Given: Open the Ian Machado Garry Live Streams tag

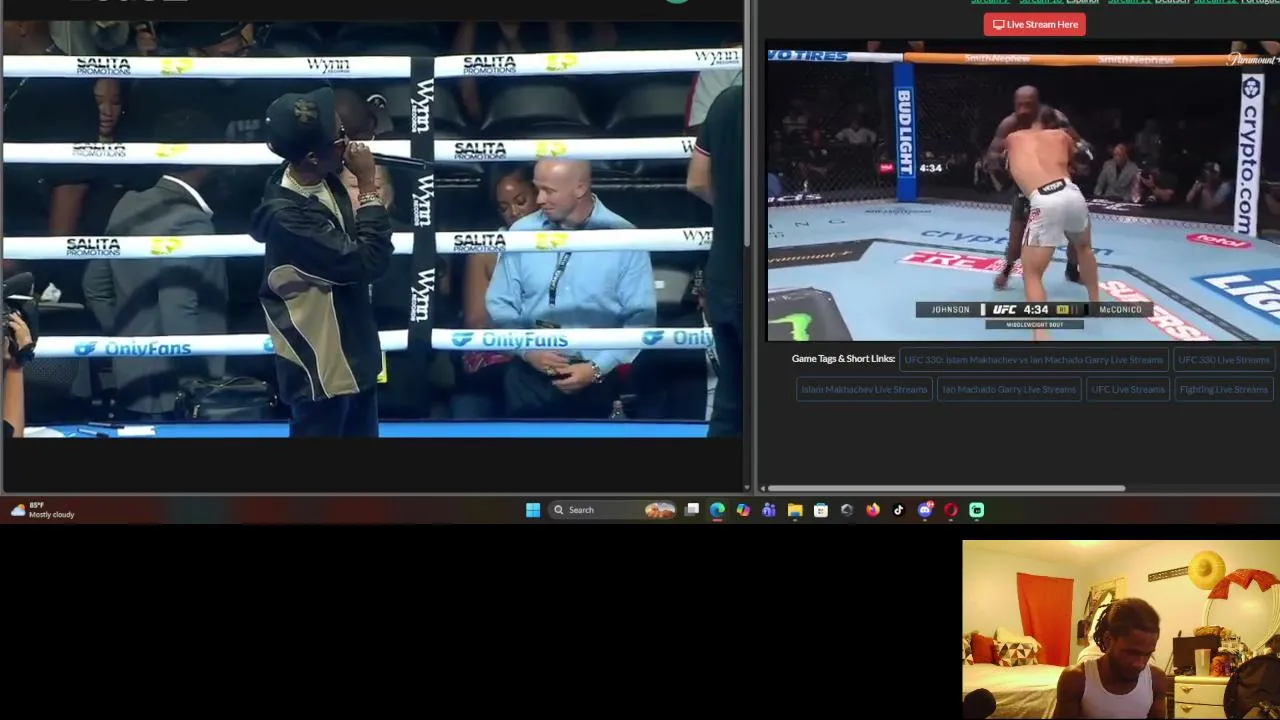Looking at the screenshot, I should coord(1009,389).
